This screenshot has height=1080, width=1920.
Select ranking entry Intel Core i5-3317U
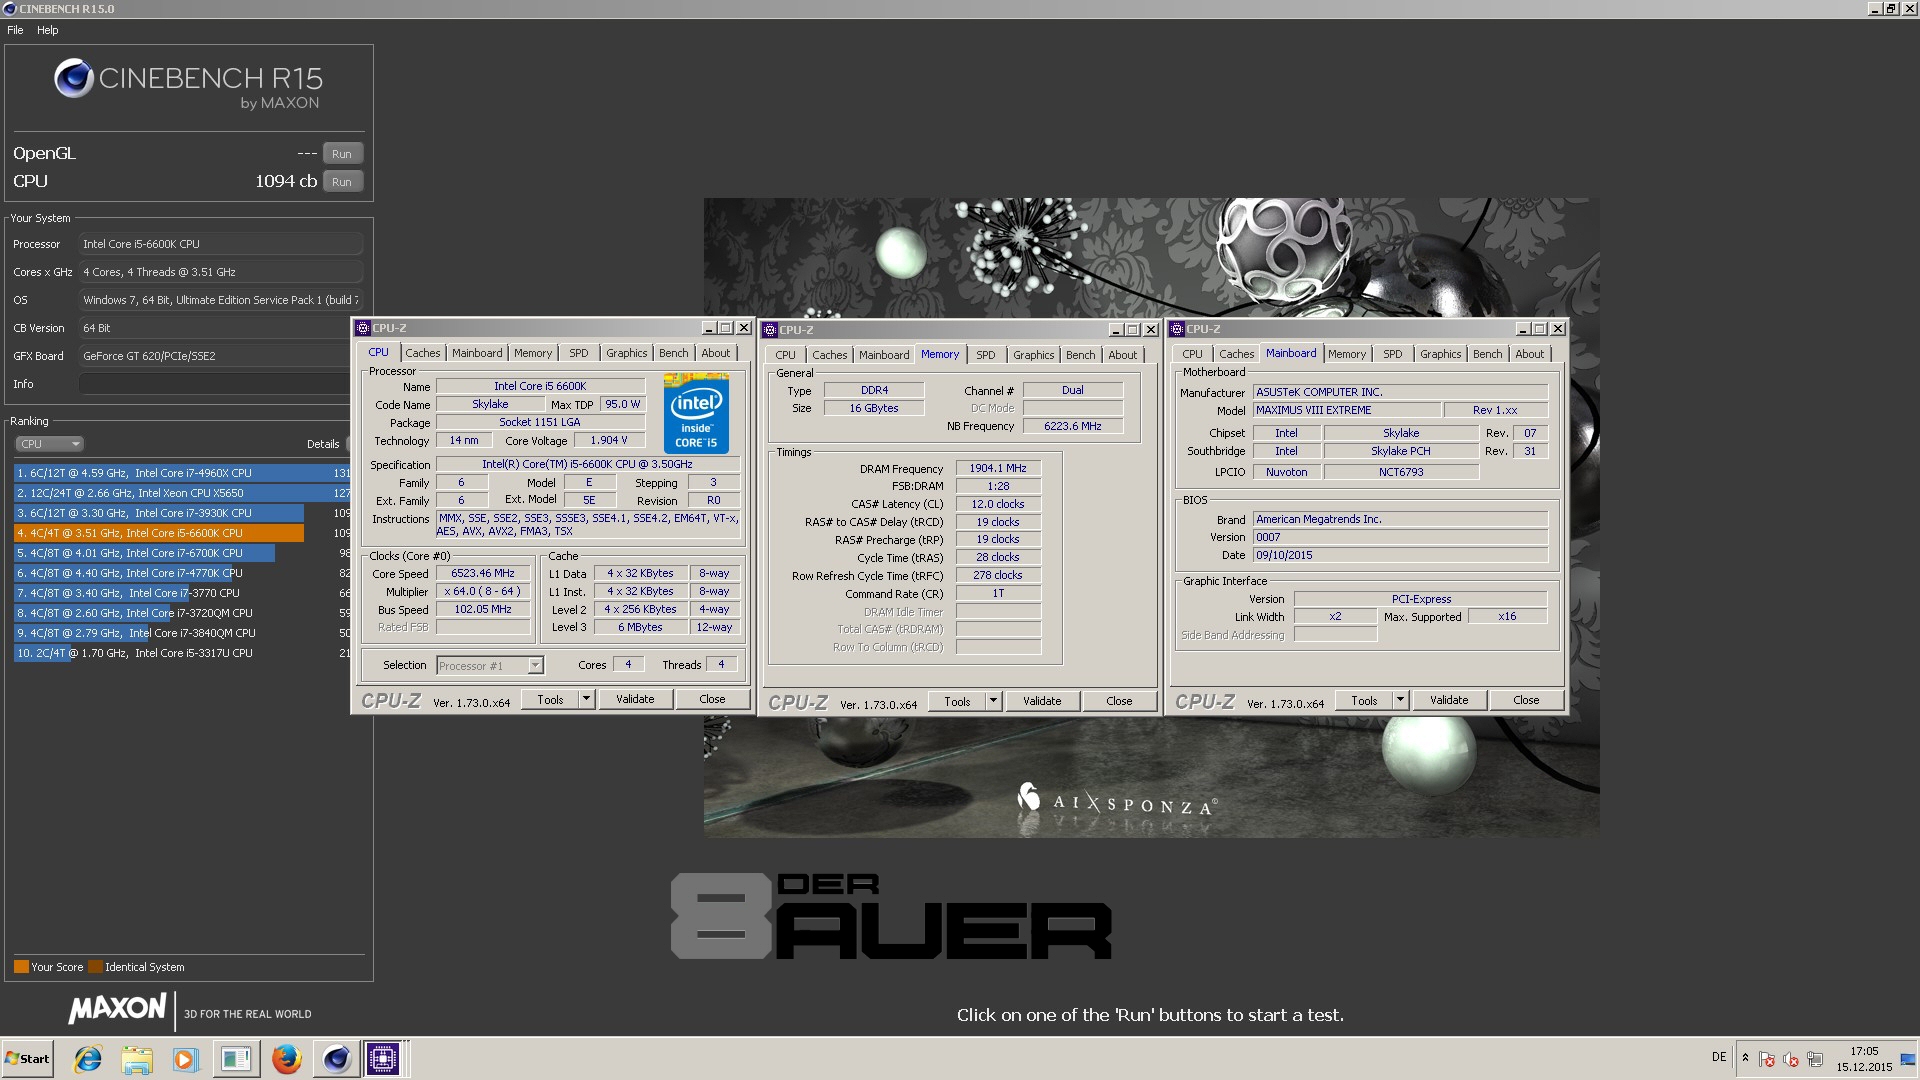[x=182, y=653]
